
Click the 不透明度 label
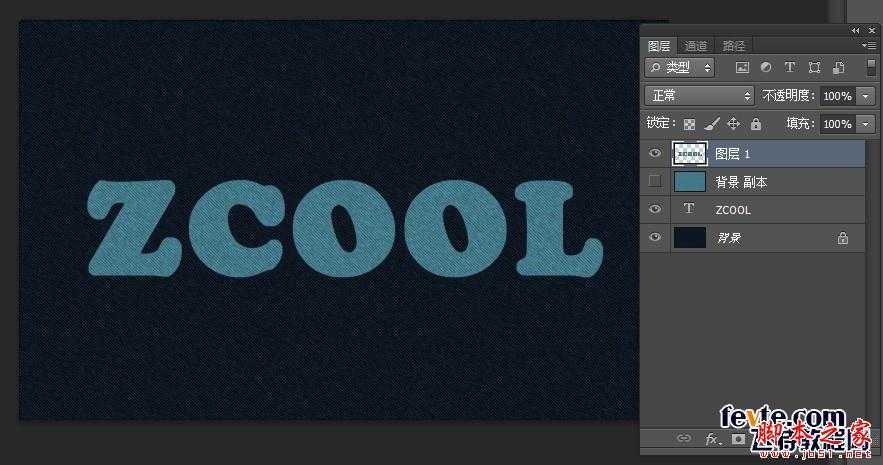(x=788, y=96)
